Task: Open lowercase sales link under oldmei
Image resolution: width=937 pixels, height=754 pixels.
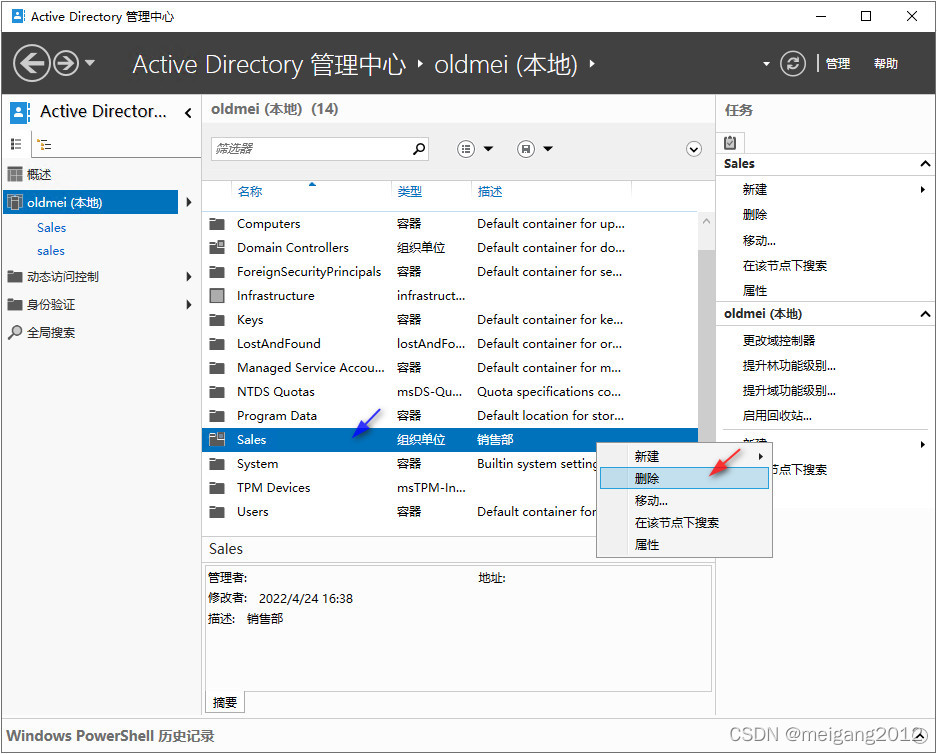Action: coord(51,251)
